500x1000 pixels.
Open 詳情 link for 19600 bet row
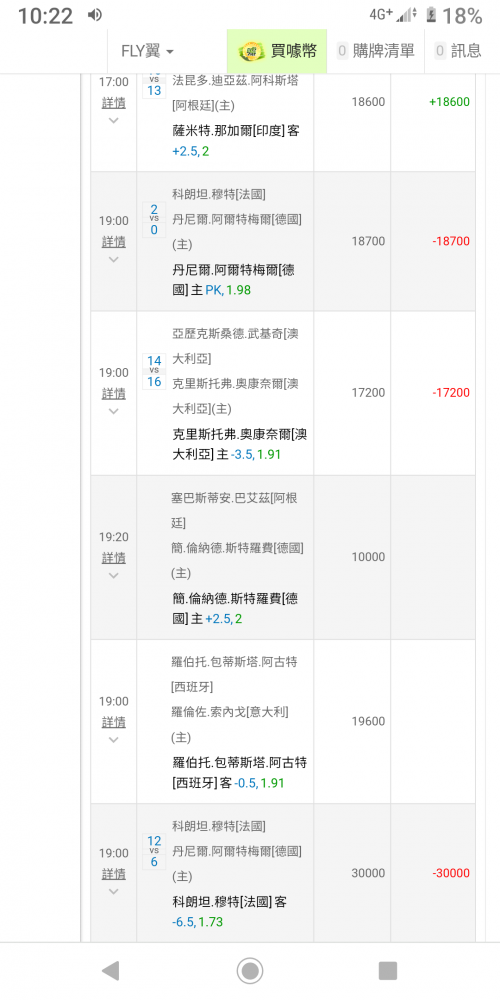pos(114,722)
